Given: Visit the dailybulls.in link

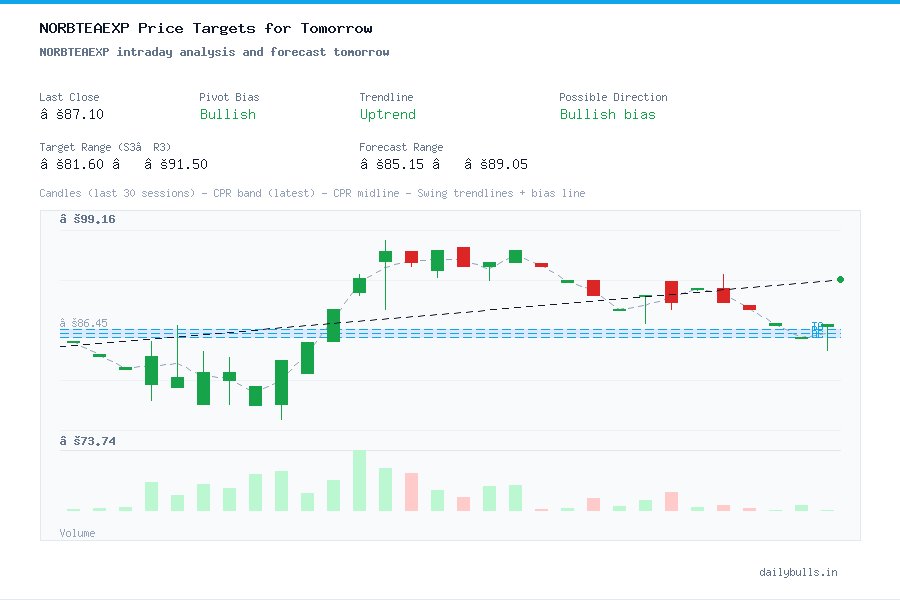Looking at the screenshot, I should click(x=798, y=572).
